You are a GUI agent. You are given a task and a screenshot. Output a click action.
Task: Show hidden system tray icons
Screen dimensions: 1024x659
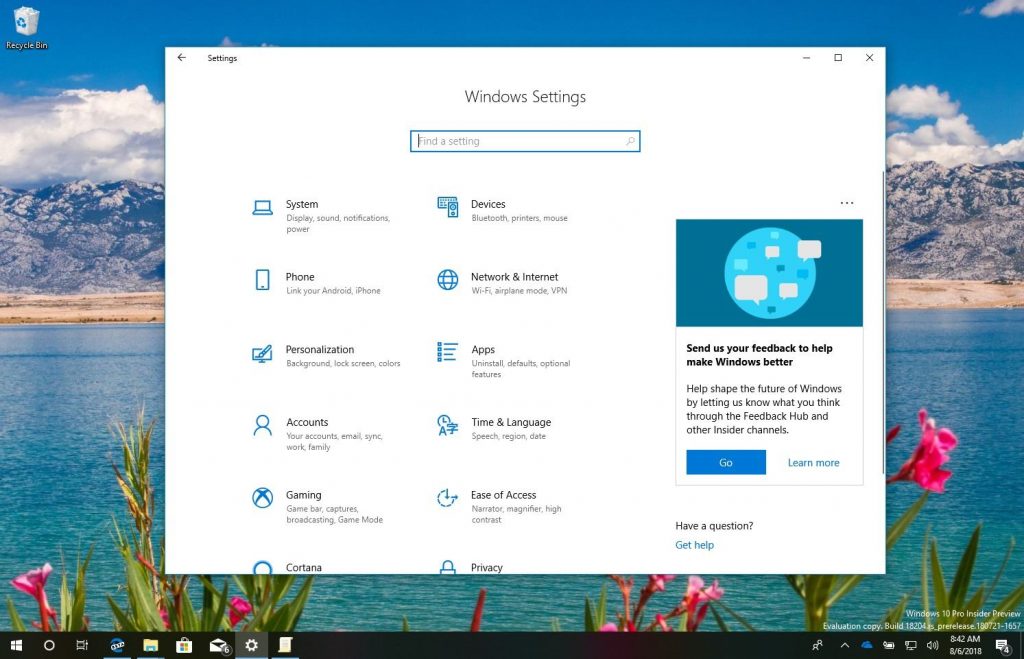coord(843,646)
